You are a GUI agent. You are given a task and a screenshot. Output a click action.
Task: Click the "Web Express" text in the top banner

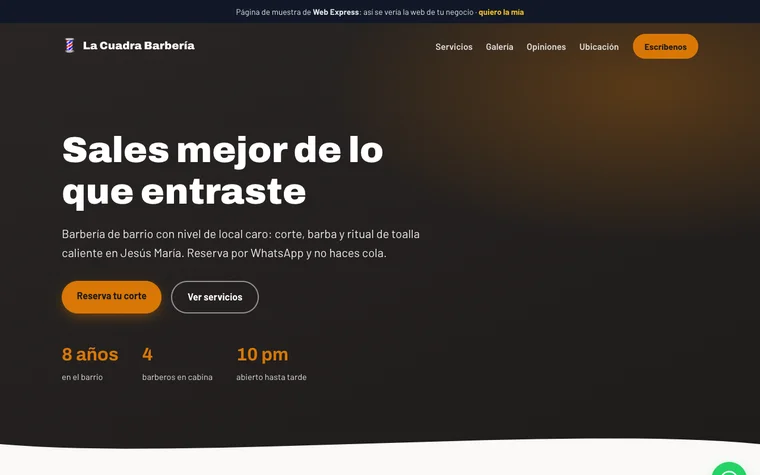click(336, 12)
